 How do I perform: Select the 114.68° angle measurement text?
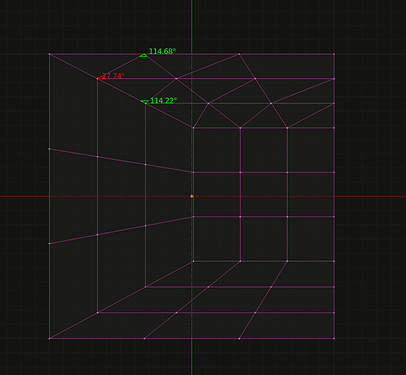pyautogui.click(x=162, y=51)
